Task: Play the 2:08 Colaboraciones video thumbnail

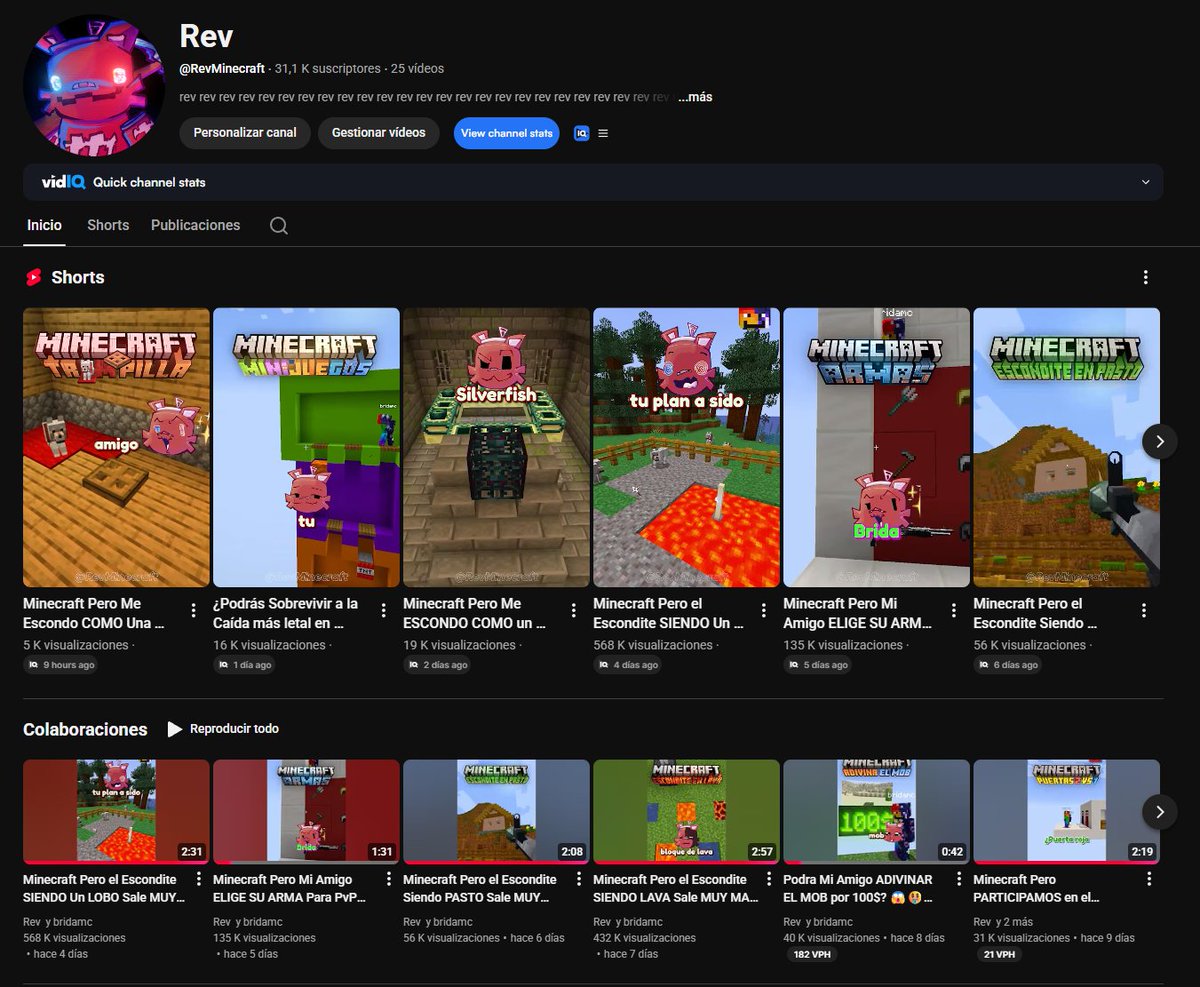Action: [x=496, y=812]
